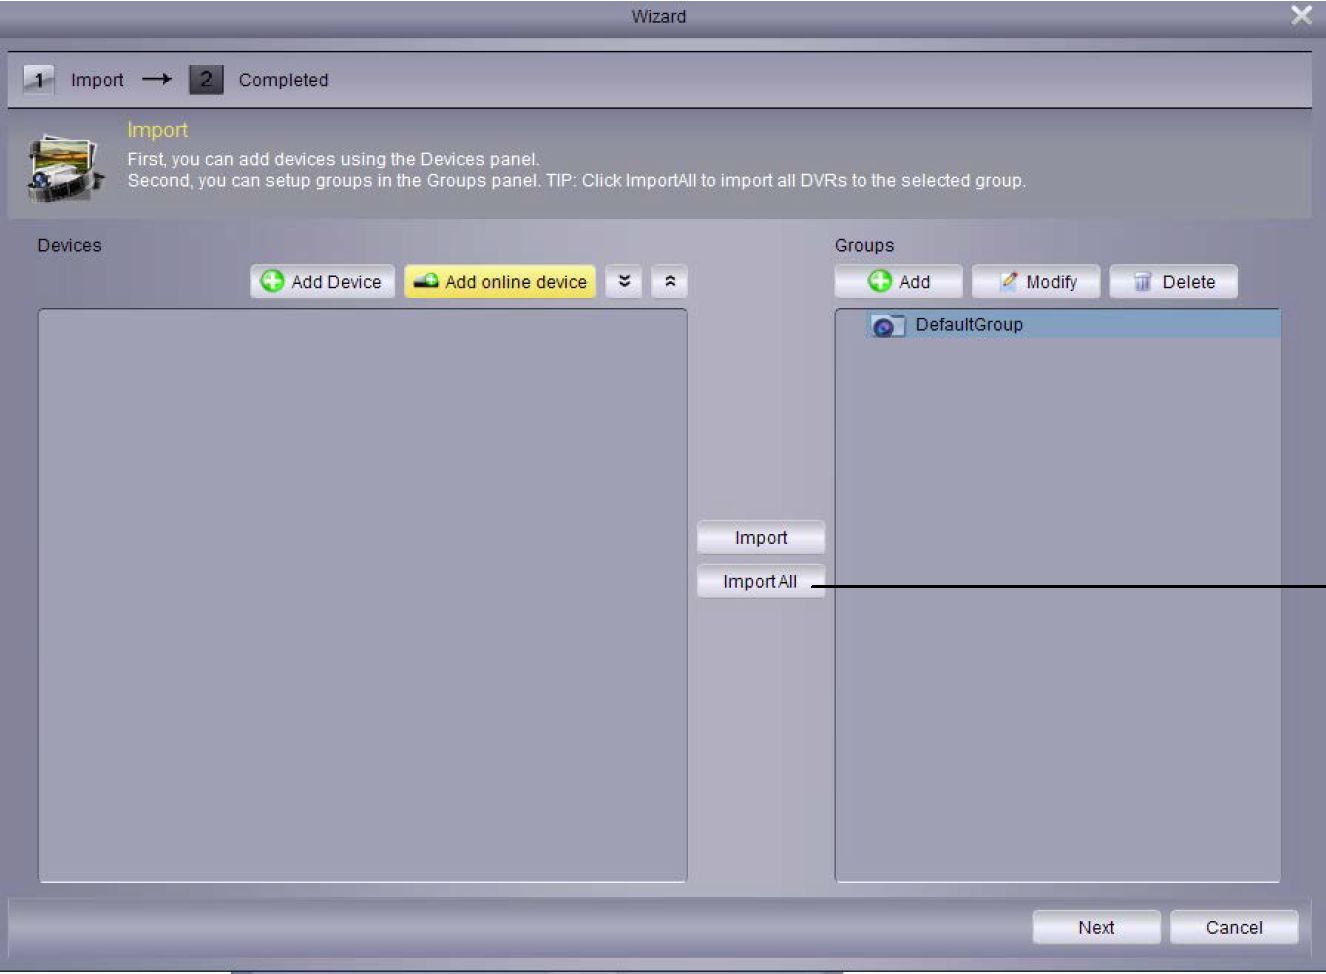Viewport: 1326px width, 974px height.
Task: Click the camera icon beside DefaultGroup
Action: coord(885,326)
